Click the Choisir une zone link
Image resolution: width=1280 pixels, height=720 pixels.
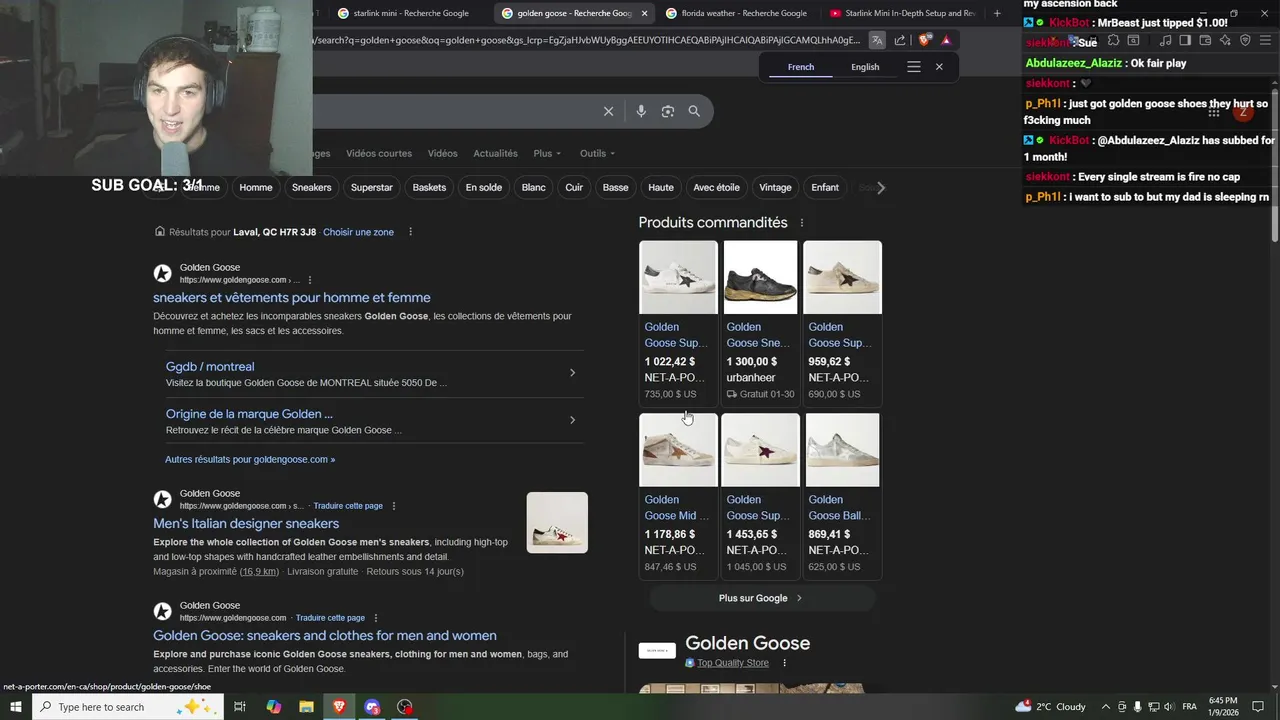pos(358,232)
